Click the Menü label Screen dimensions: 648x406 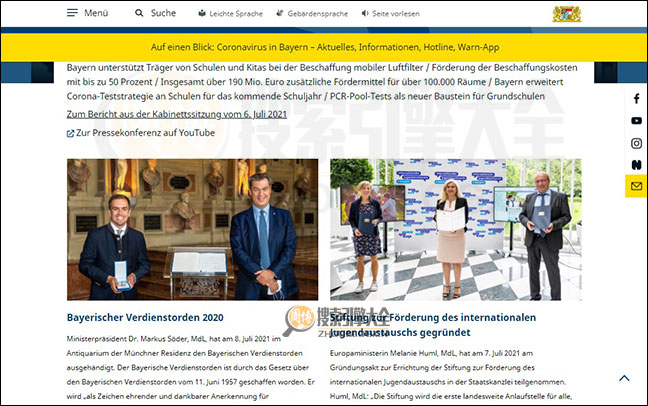(96, 13)
